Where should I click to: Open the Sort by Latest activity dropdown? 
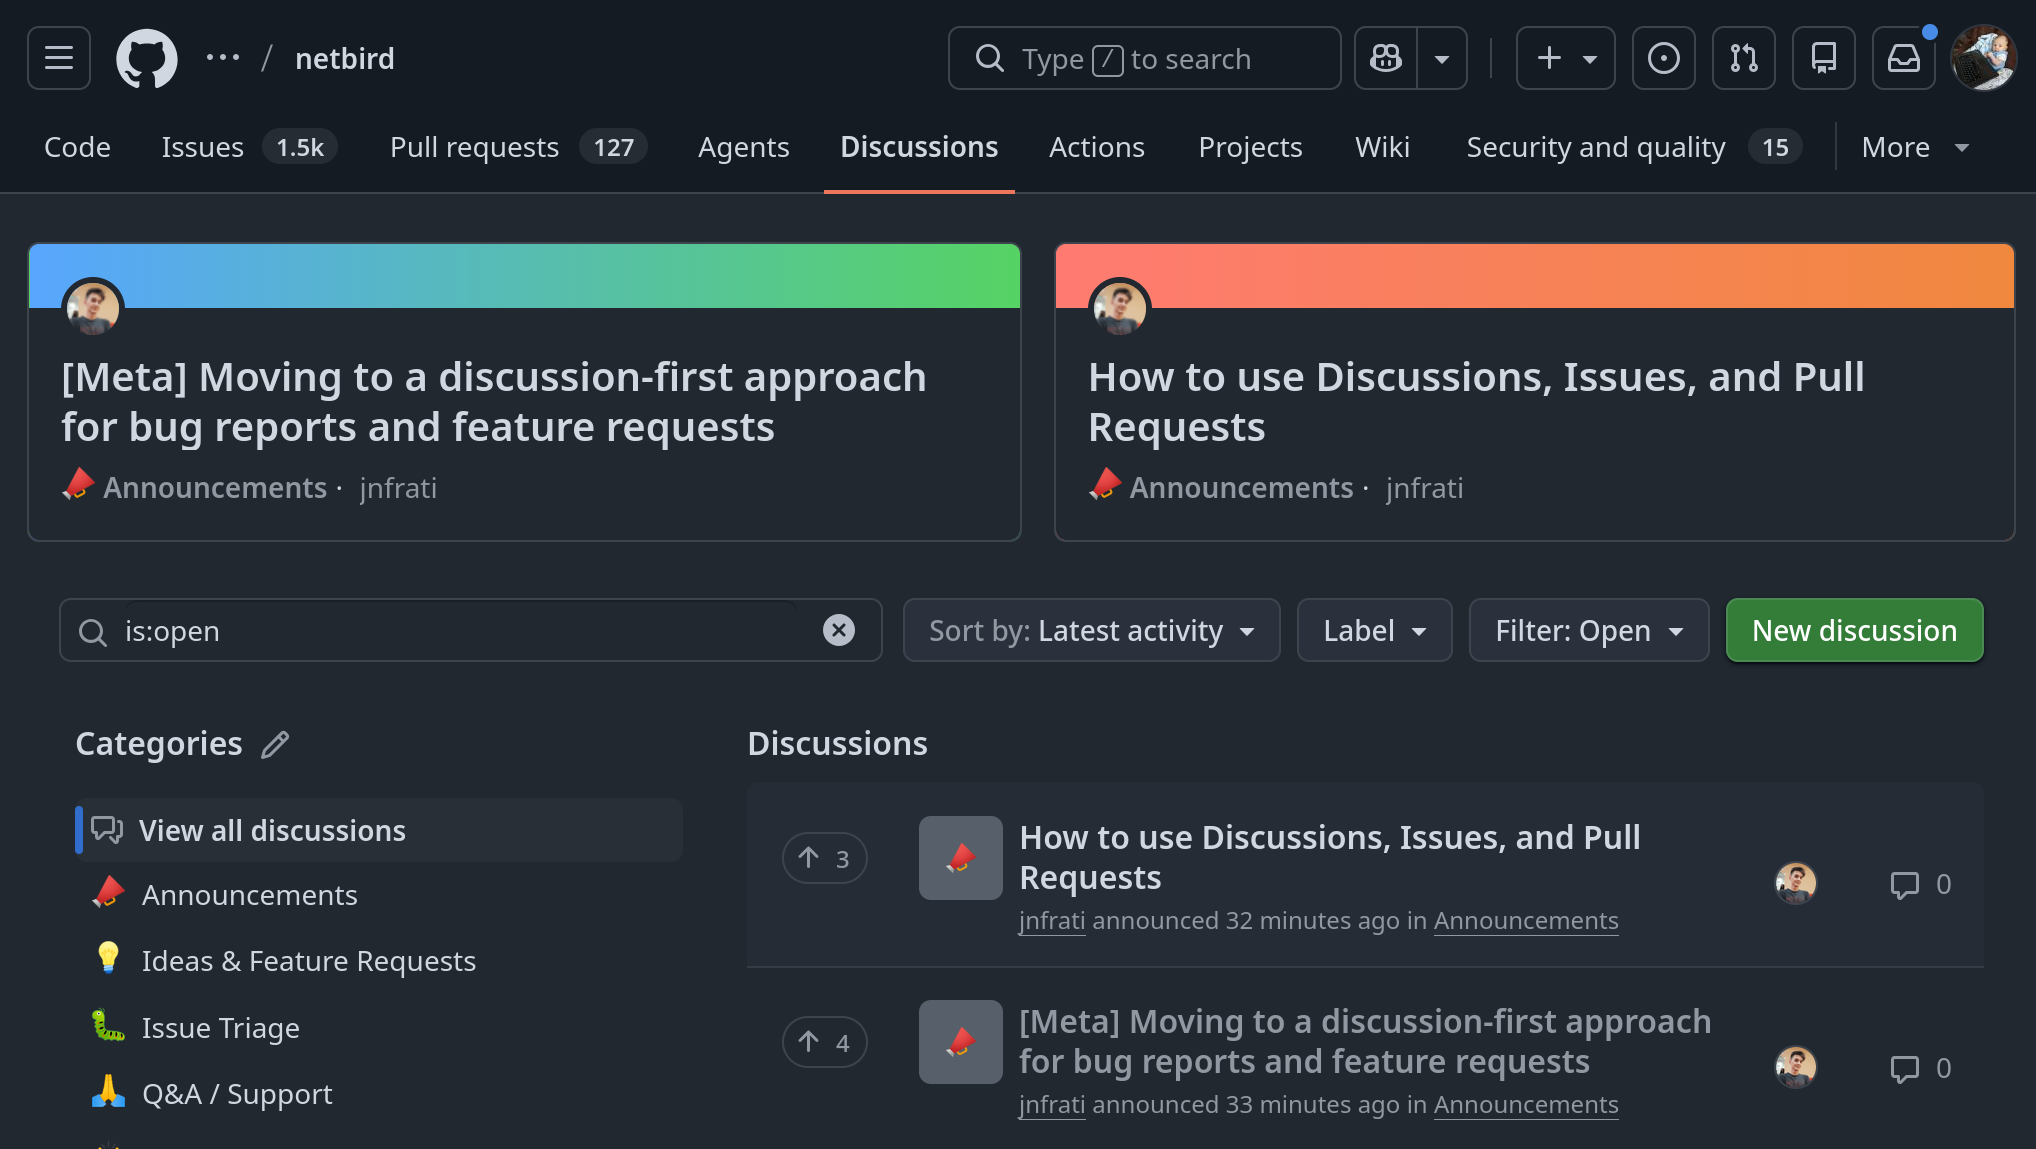pyautogui.click(x=1091, y=630)
